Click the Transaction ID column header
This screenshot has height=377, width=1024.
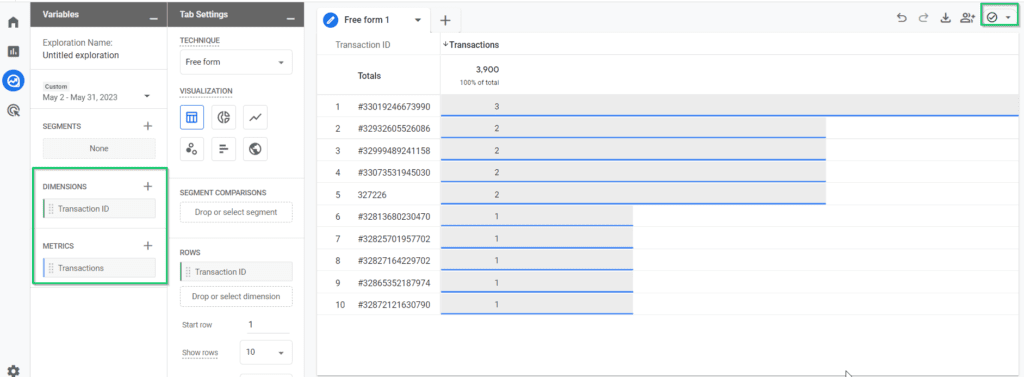(362, 45)
